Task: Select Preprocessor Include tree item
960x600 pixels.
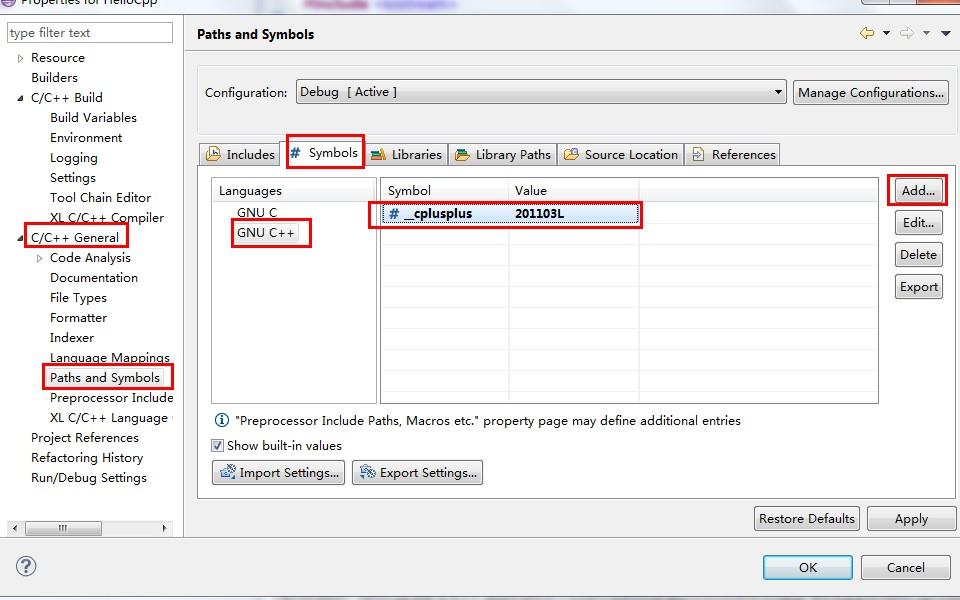Action: coord(111,398)
